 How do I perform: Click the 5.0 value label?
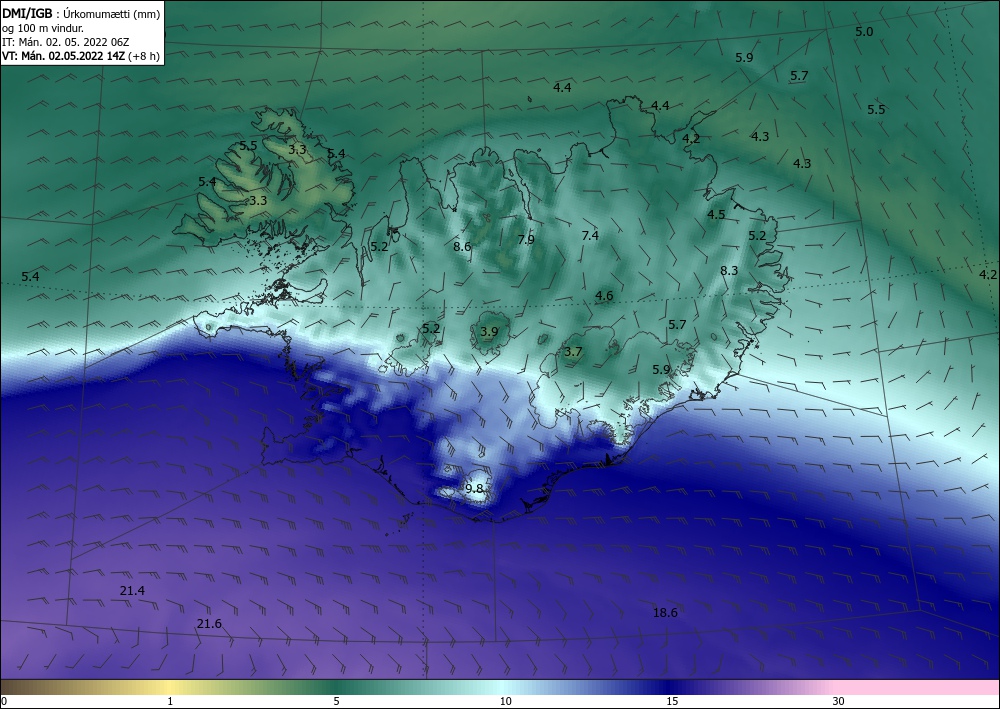[864, 32]
